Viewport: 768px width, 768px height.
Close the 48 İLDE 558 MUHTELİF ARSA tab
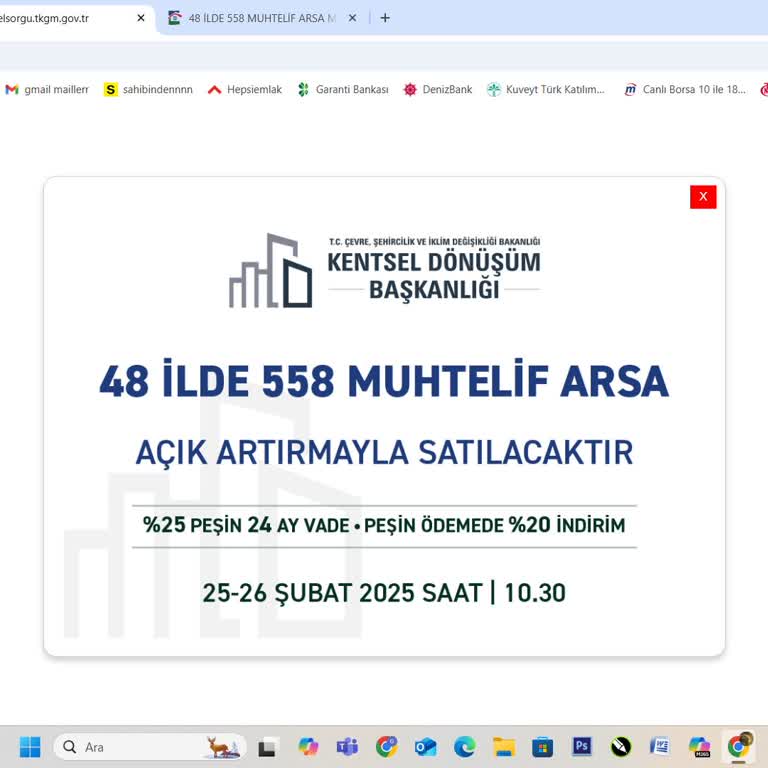coord(352,18)
